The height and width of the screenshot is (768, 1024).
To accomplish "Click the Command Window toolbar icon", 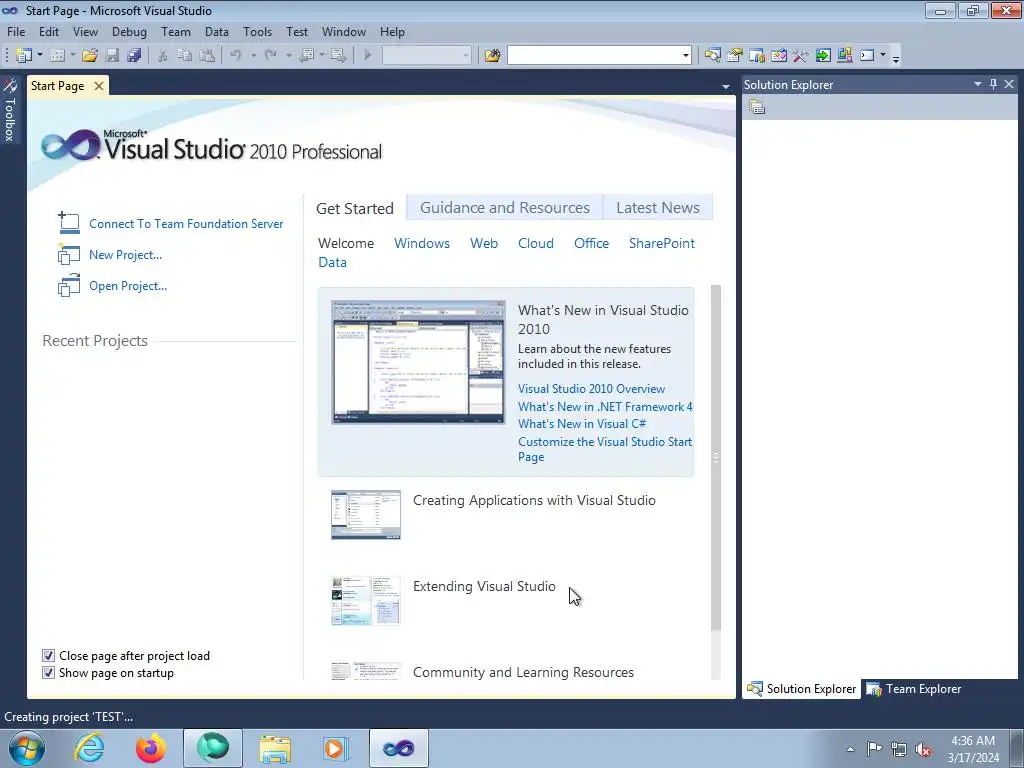I will [x=867, y=56].
